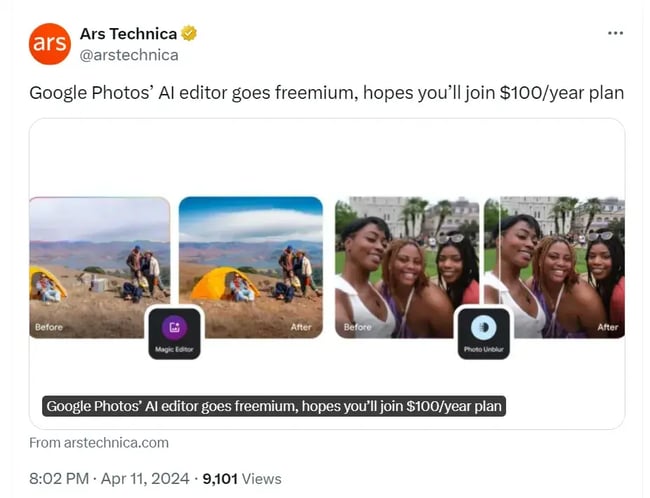Click the "Magic Editor" text label

174,349
